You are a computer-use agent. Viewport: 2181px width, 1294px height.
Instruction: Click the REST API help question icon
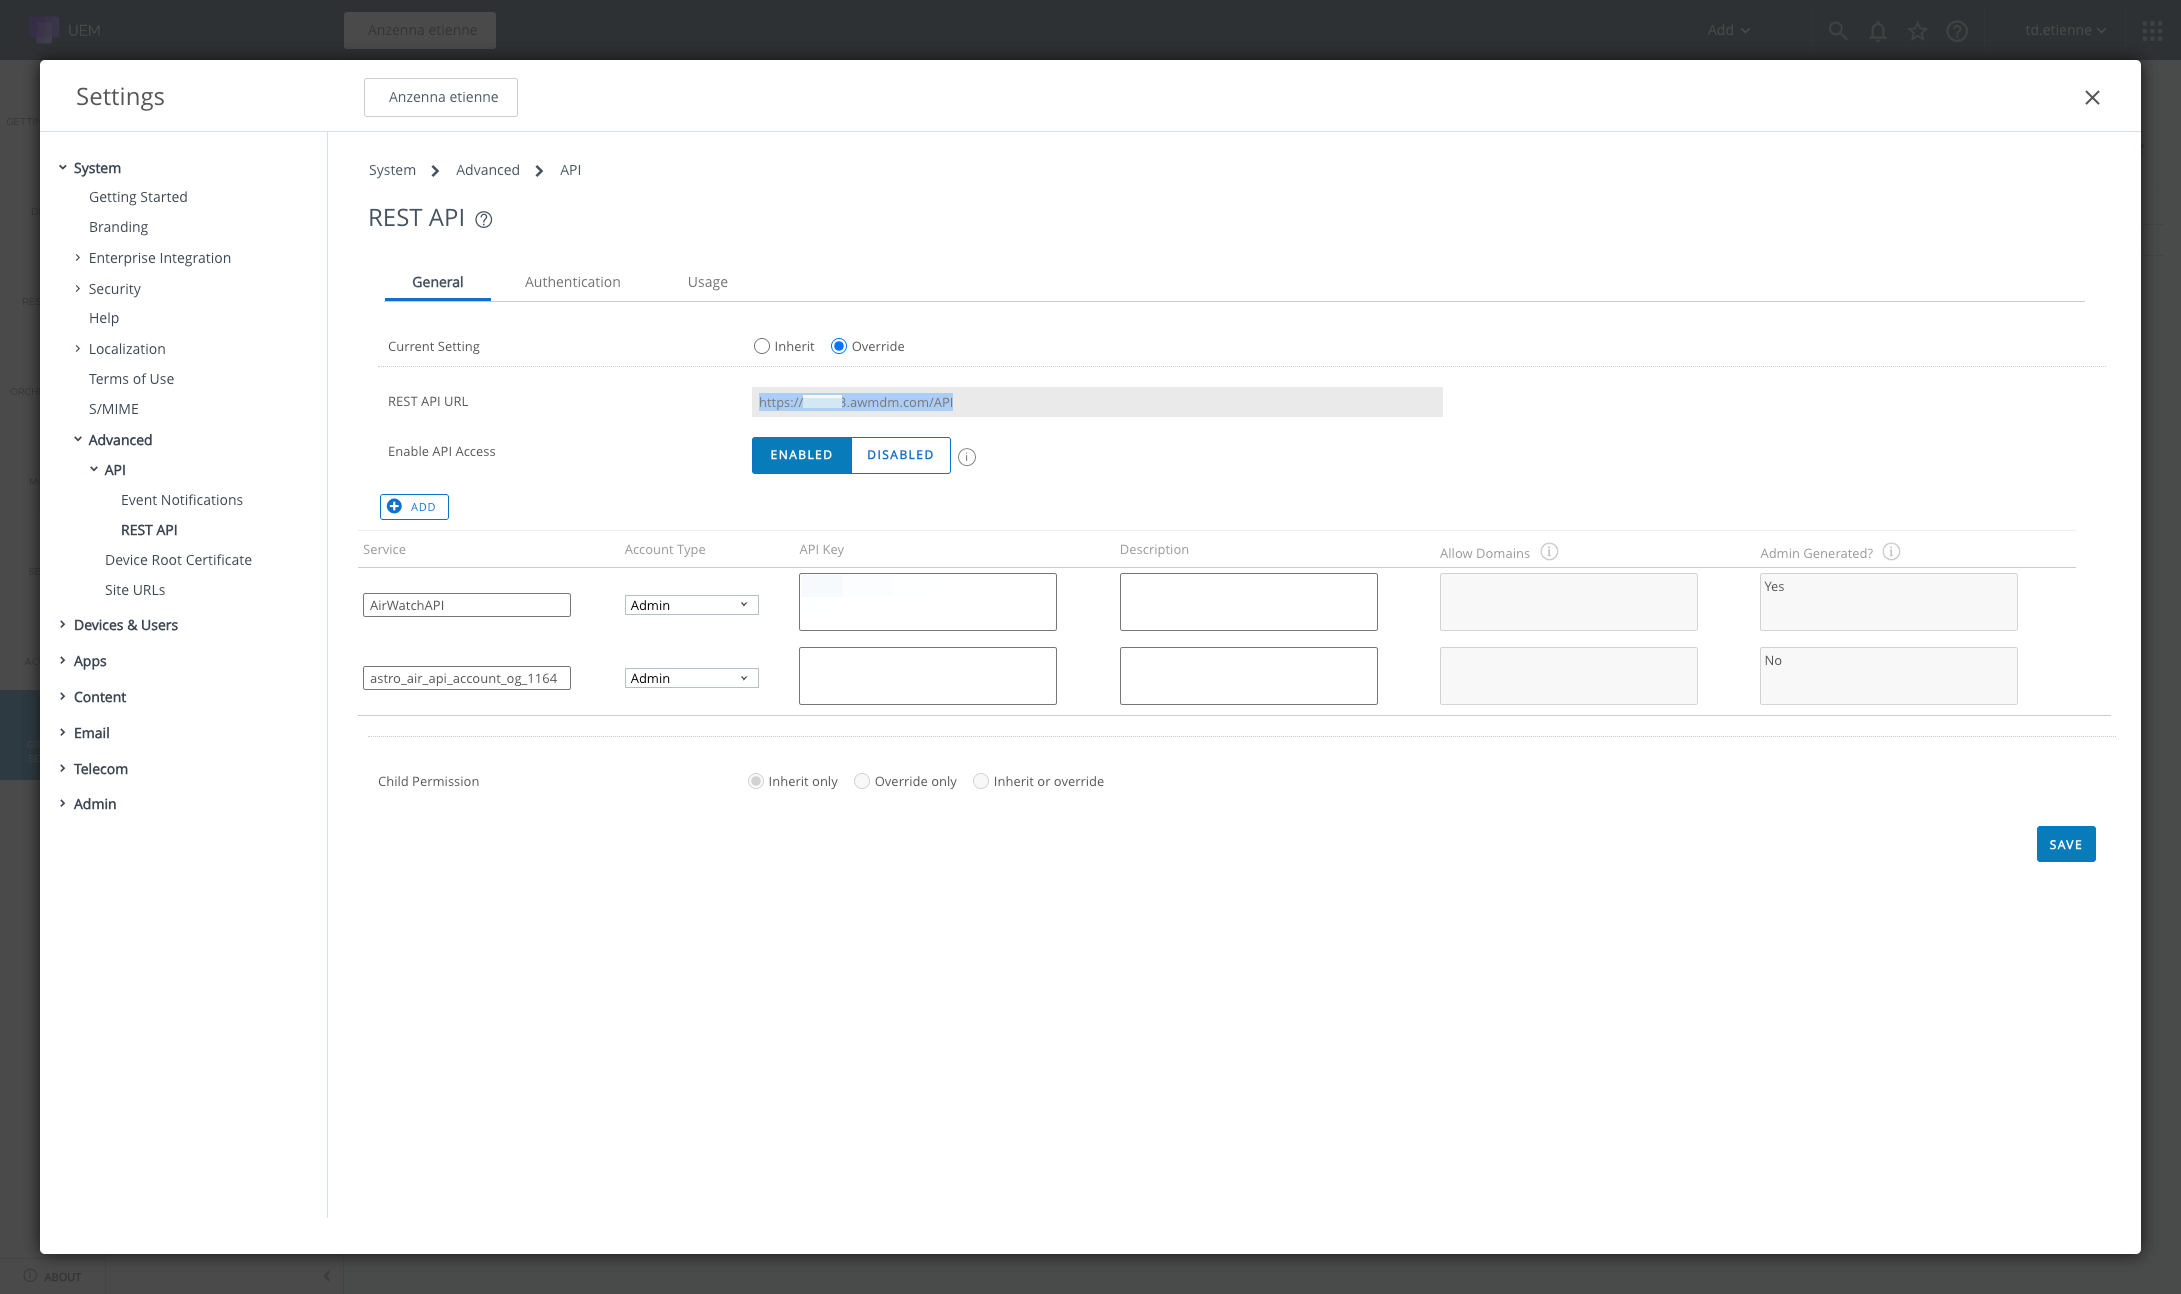484,220
